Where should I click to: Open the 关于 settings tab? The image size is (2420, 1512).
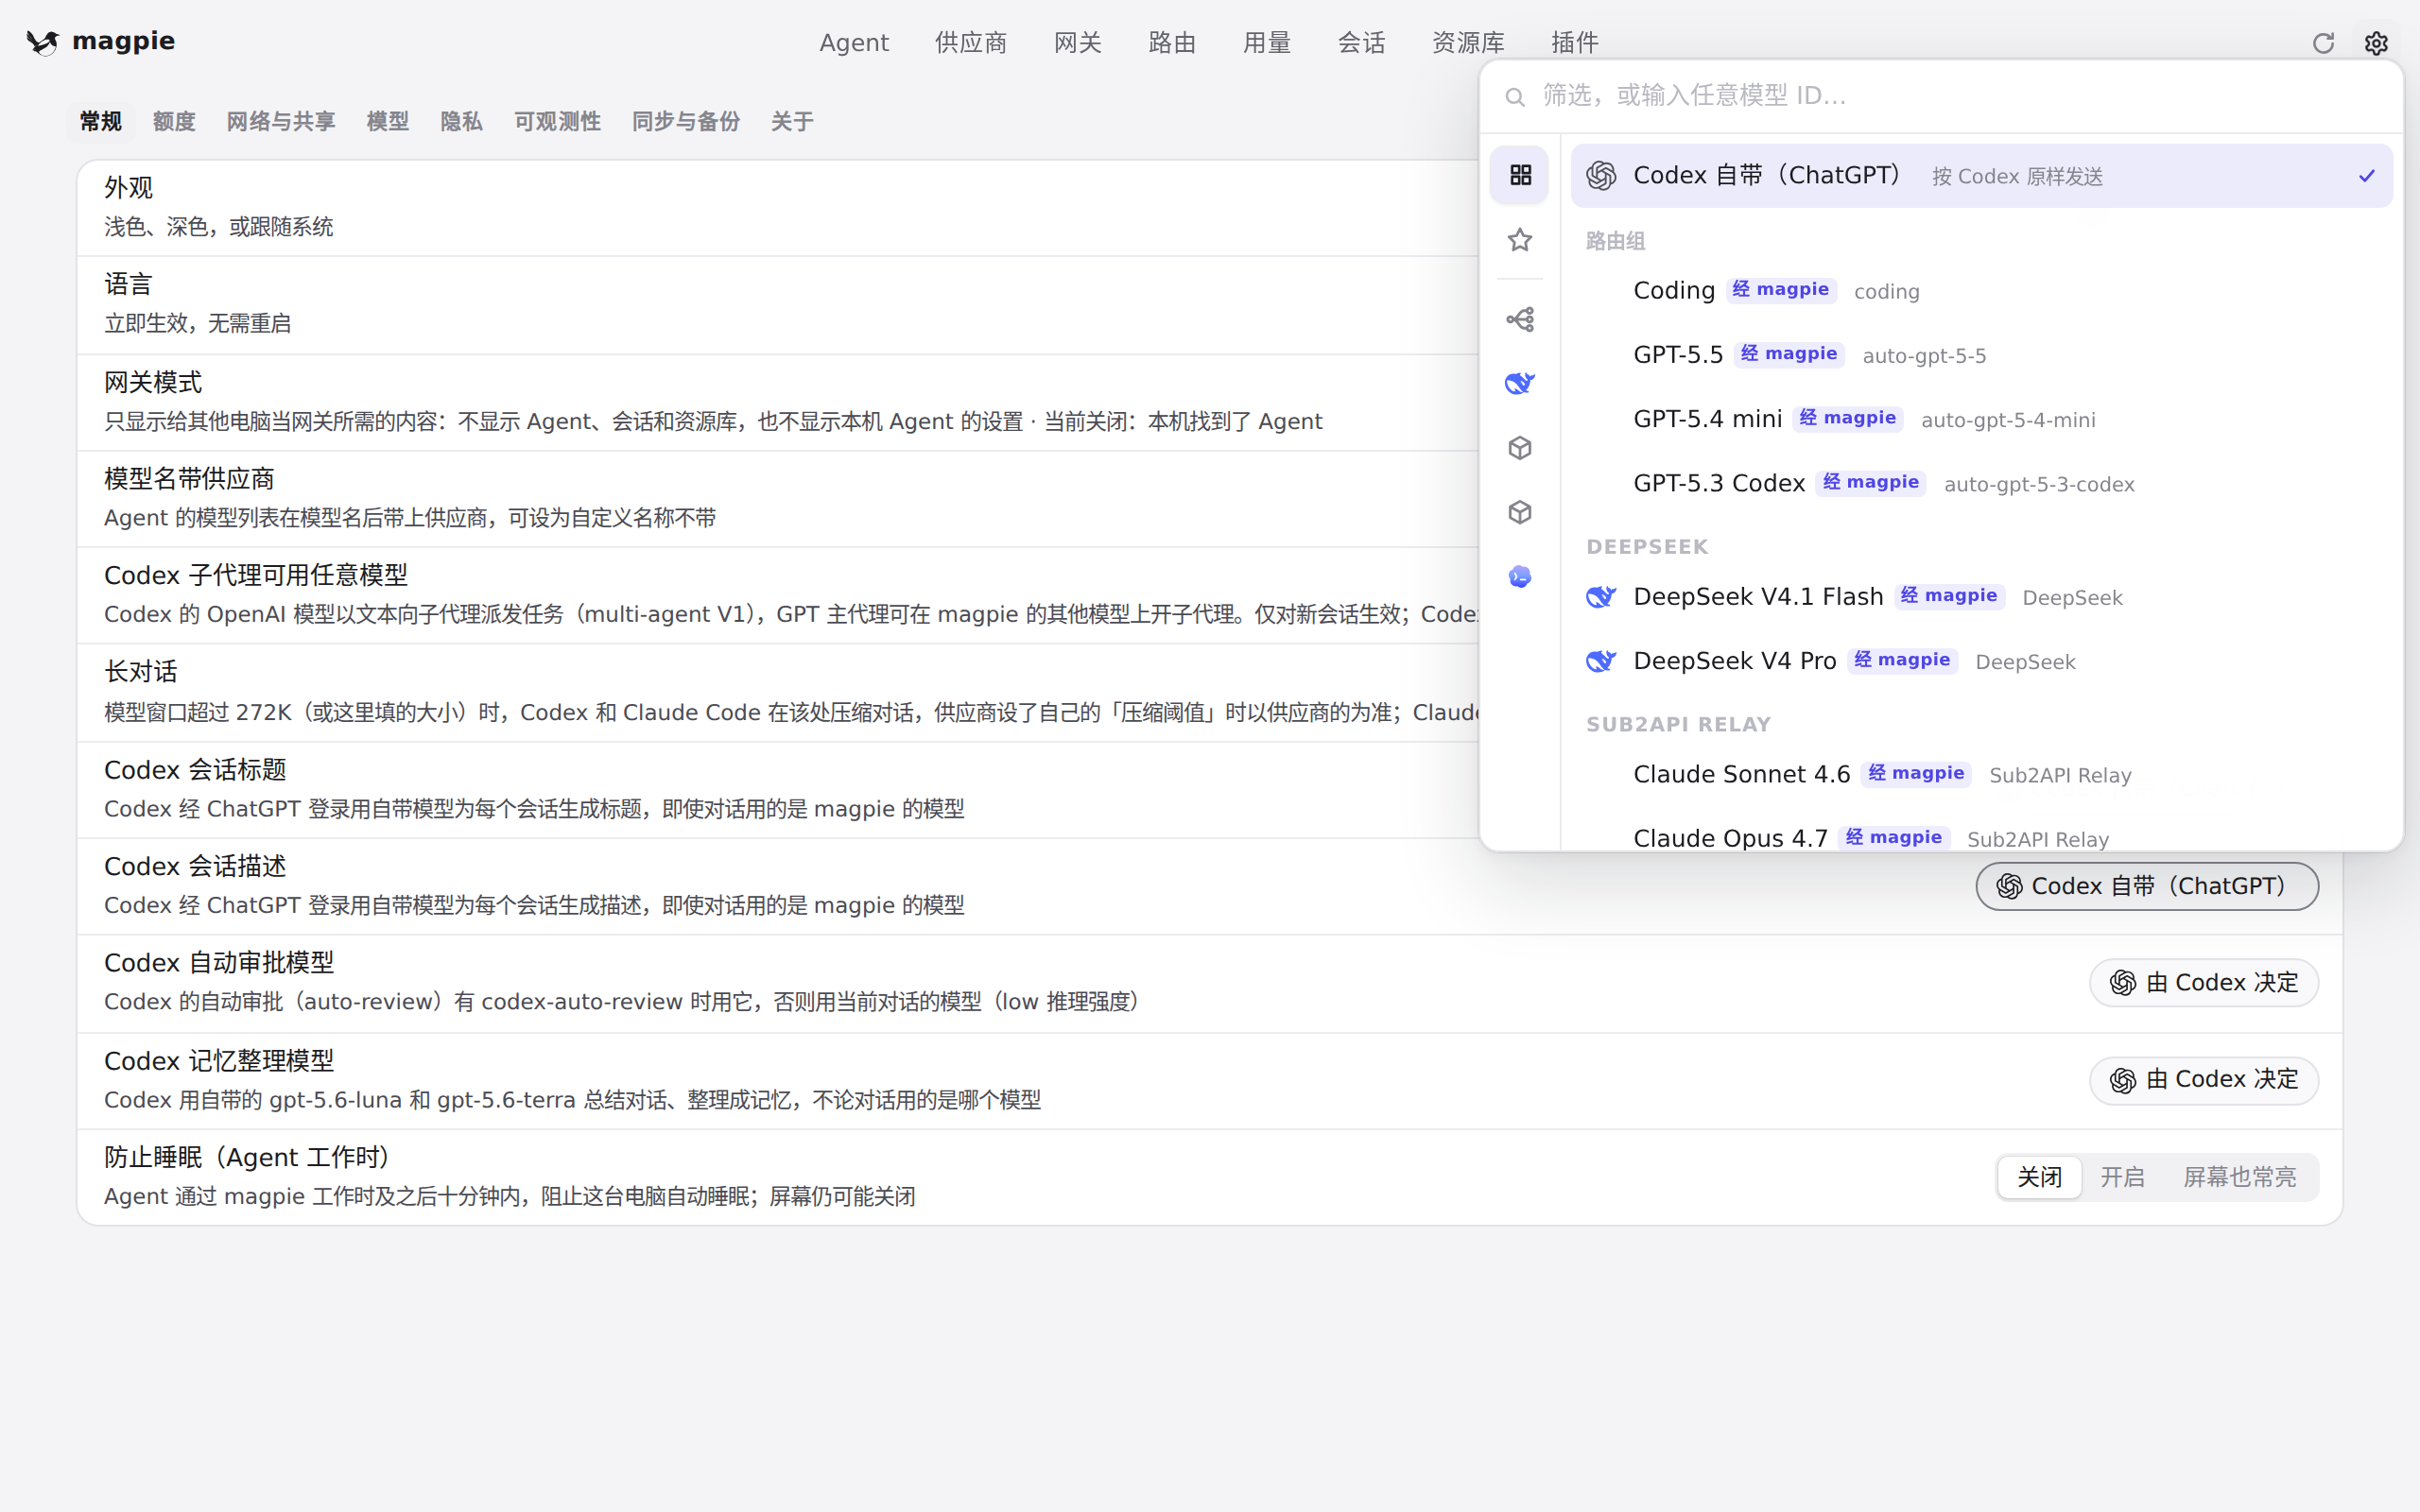[792, 122]
